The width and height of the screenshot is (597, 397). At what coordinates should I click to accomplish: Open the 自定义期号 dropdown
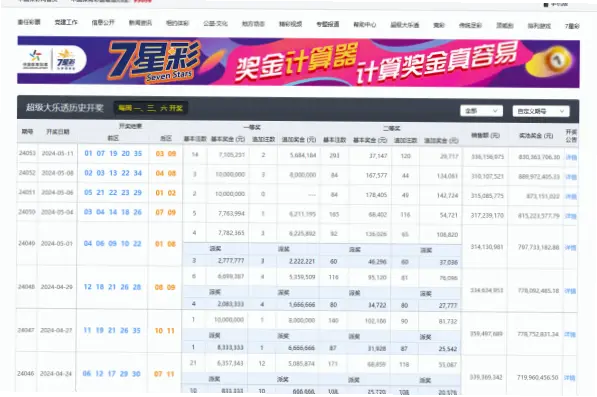(x=541, y=111)
